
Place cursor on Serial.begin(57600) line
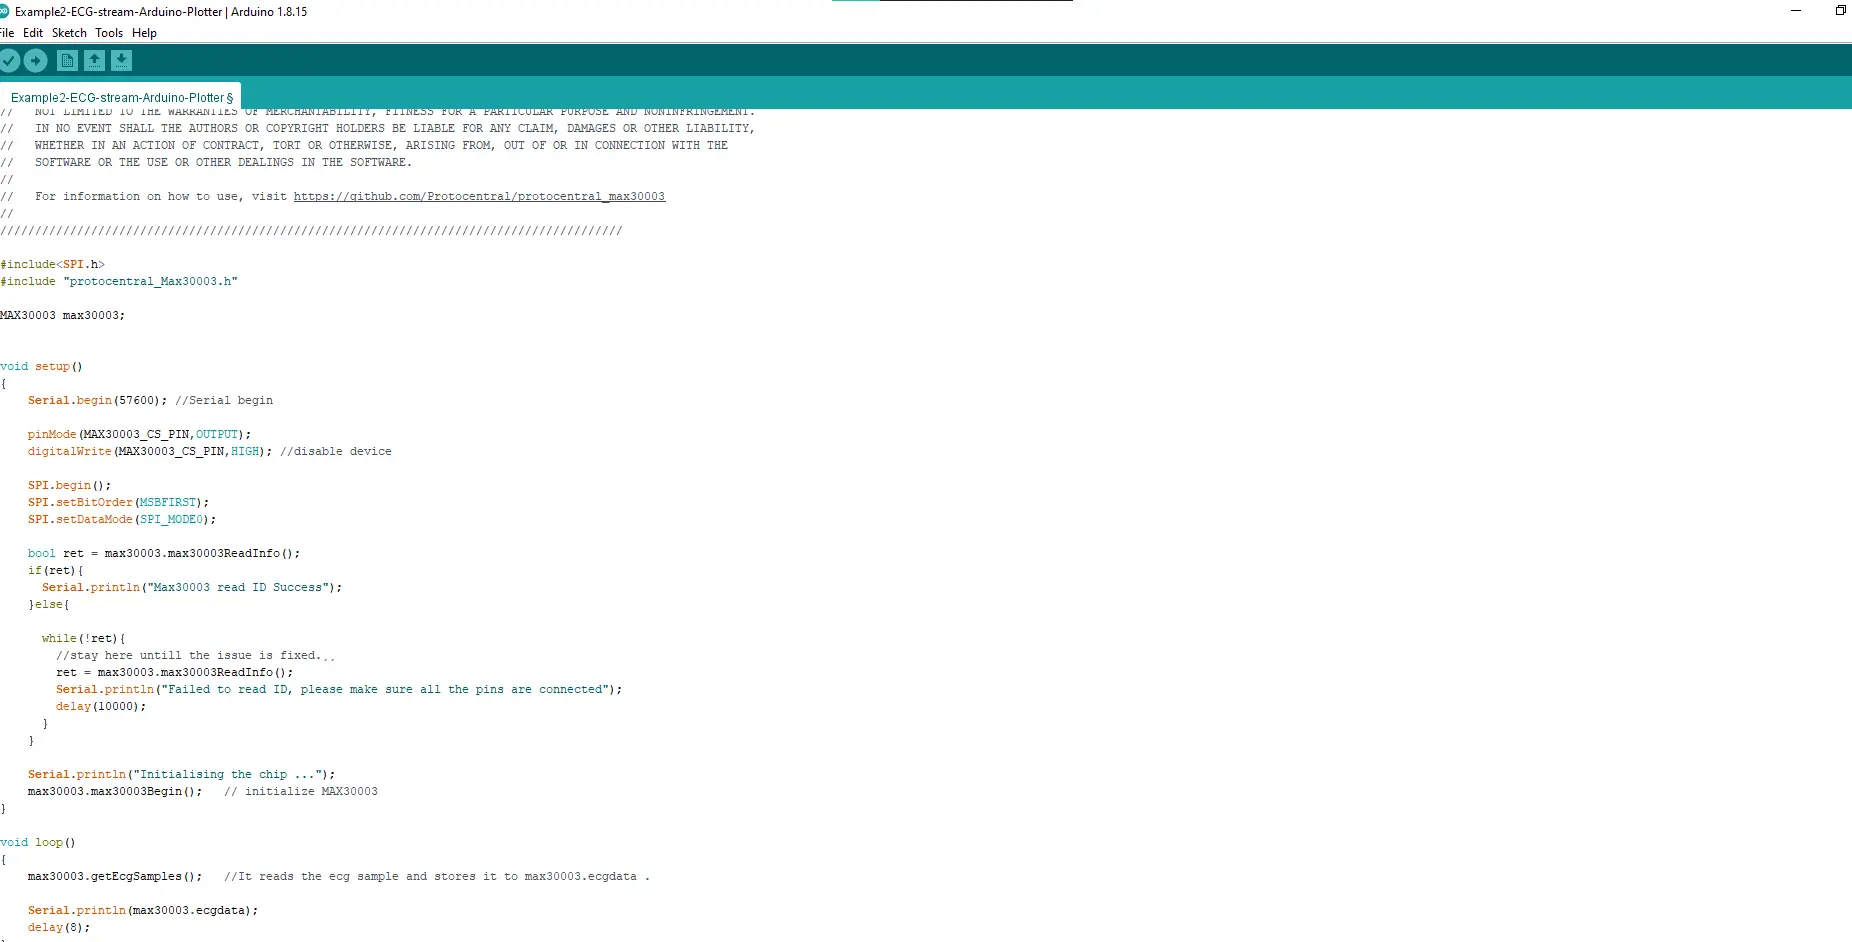97,401
